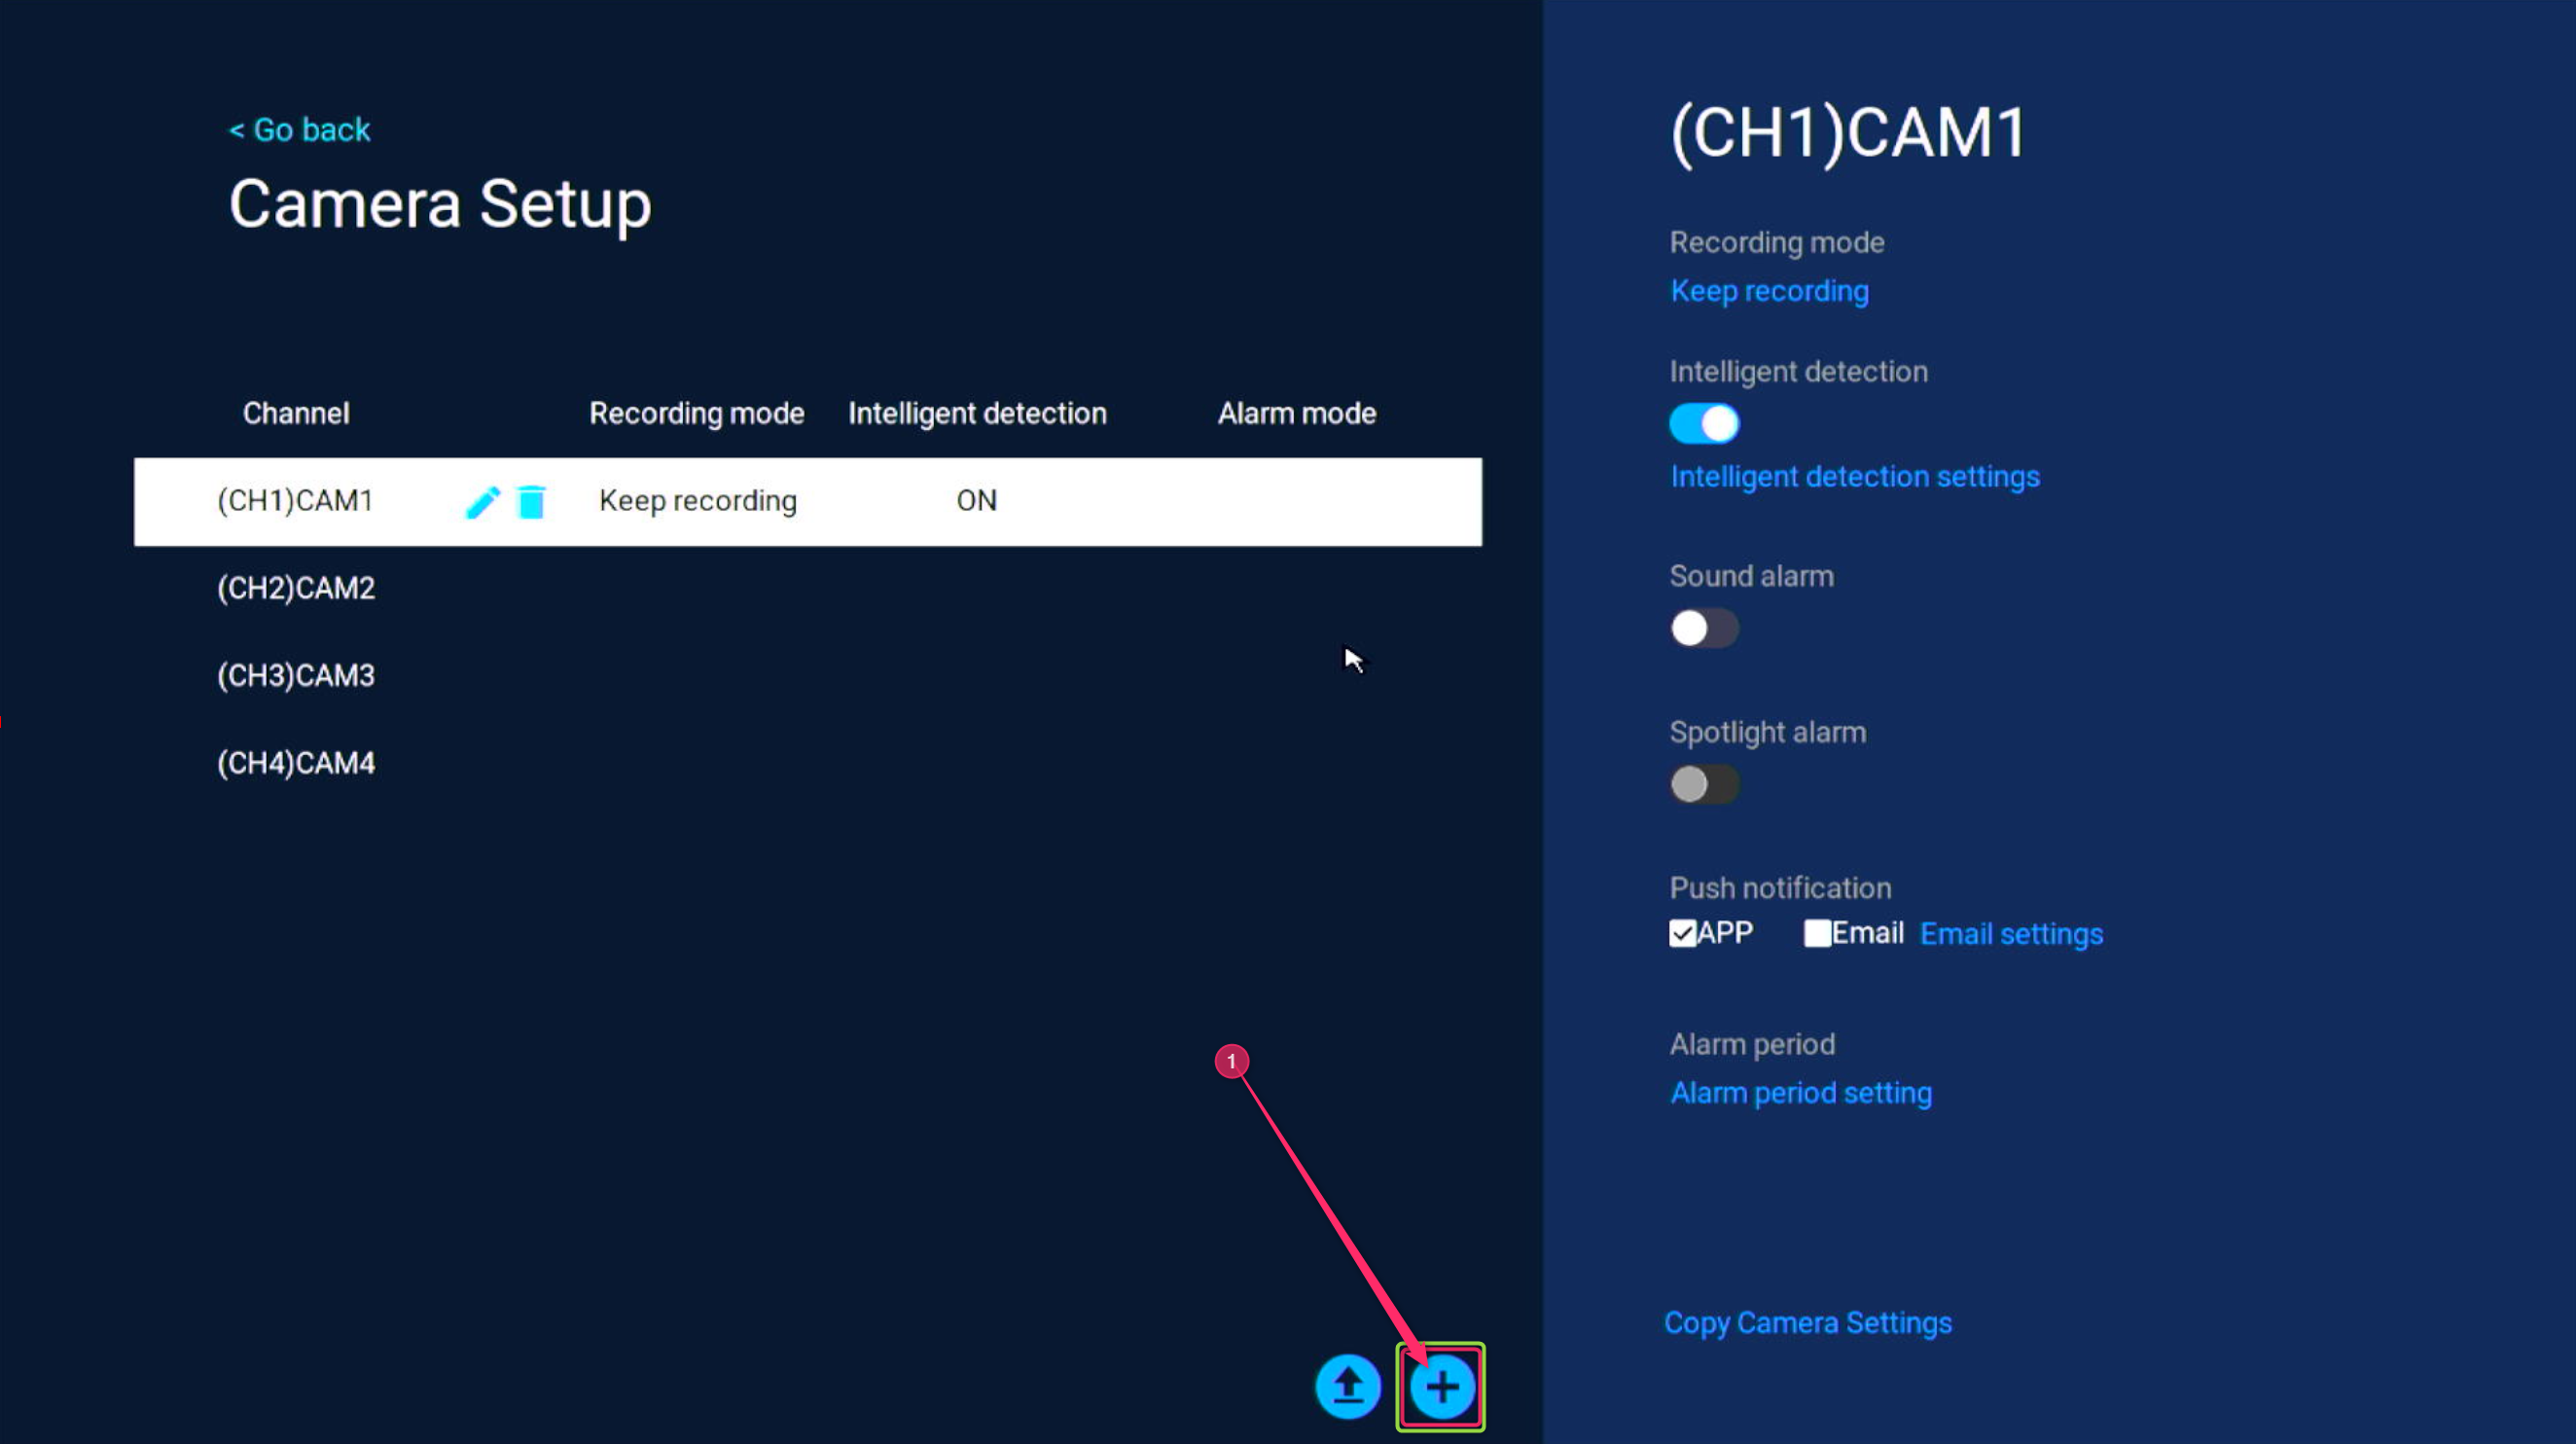Go back to previous screen
The height and width of the screenshot is (1444, 2576).
(300, 130)
